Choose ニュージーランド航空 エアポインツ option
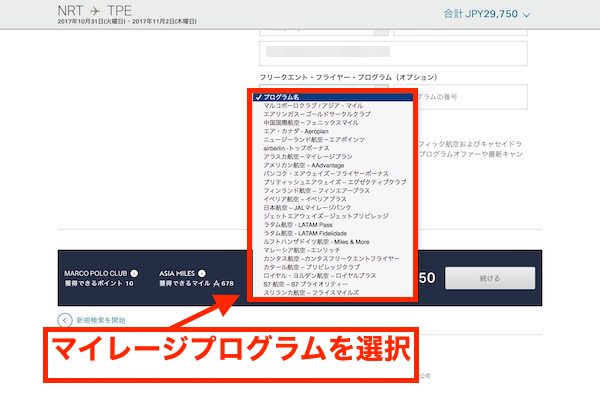Image resolution: width=600 pixels, height=400 pixels. point(333,140)
